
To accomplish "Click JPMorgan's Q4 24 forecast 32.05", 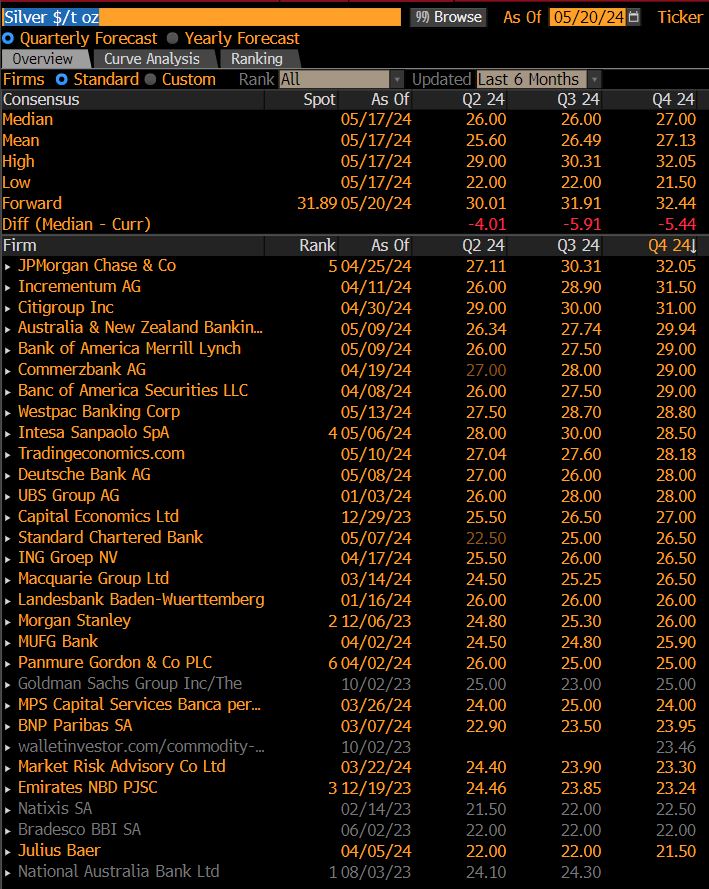I will tap(676, 266).
